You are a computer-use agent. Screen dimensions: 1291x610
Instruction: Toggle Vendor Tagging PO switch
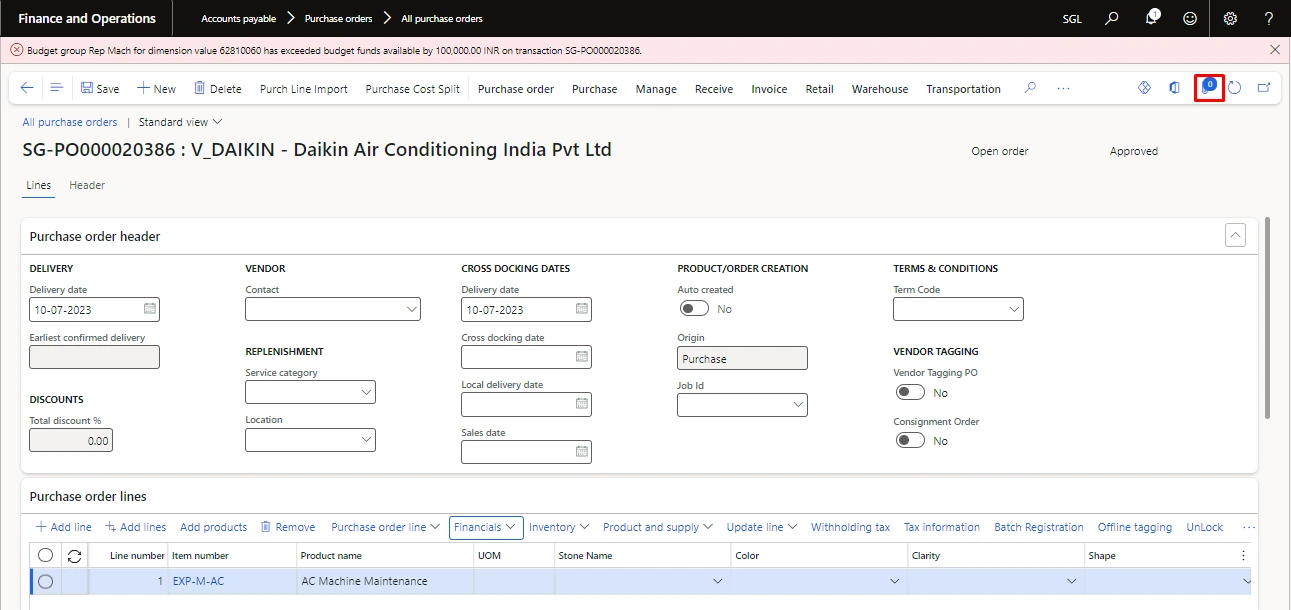[910, 392]
